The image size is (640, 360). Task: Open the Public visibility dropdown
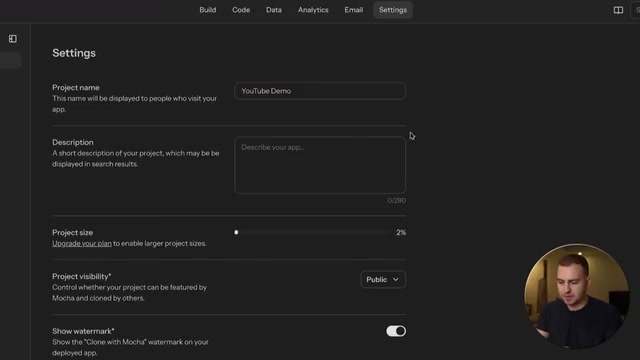point(383,280)
